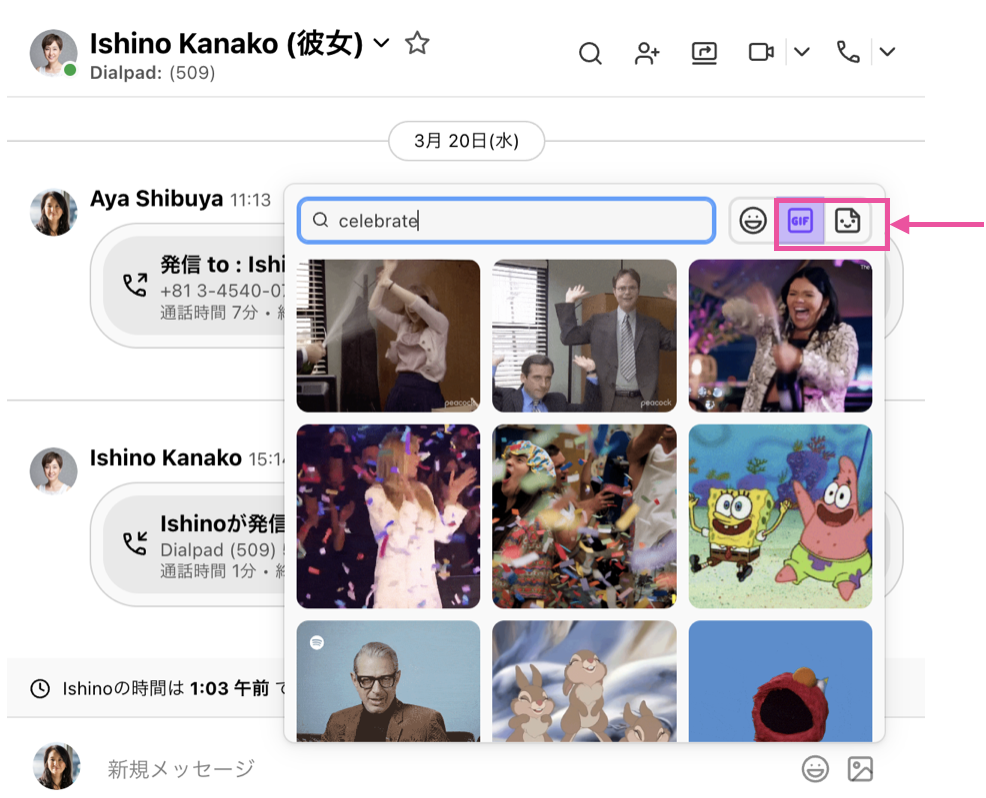Click the Ishino Kanako sender name in chat
The image size is (986, 798).
click(165, 457)
